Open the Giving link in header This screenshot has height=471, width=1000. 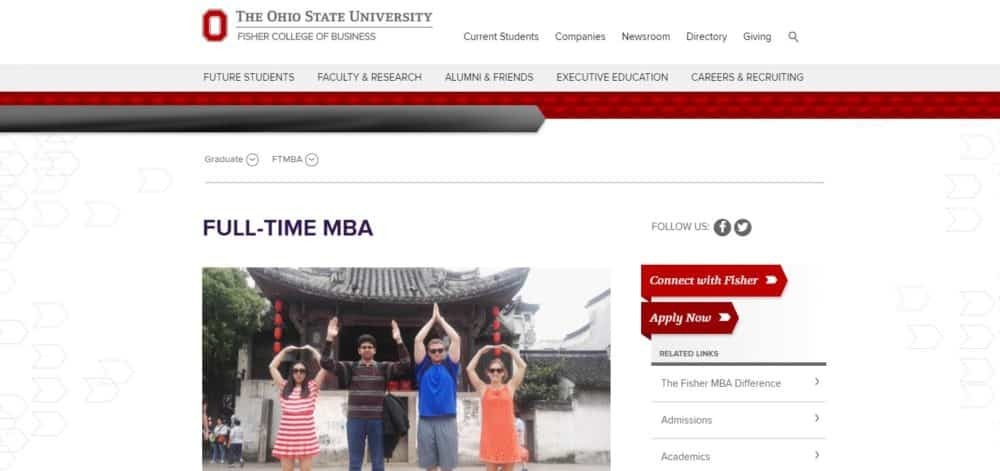(757, 37)
